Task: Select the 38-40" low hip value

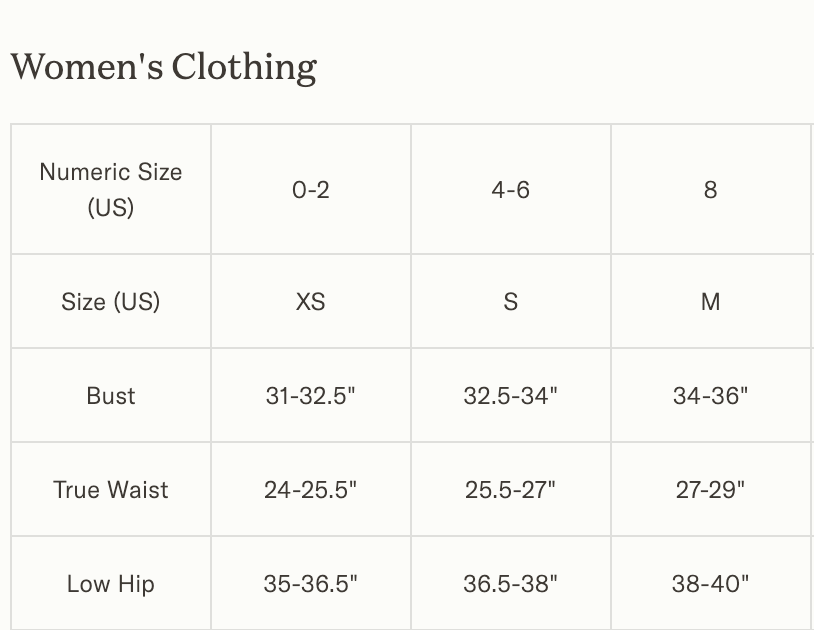Action: point(711,583)
